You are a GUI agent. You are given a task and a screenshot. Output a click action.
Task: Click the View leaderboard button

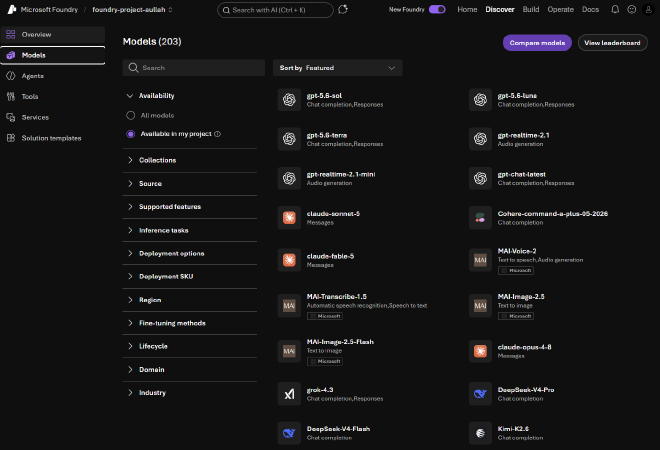(612, 43)
